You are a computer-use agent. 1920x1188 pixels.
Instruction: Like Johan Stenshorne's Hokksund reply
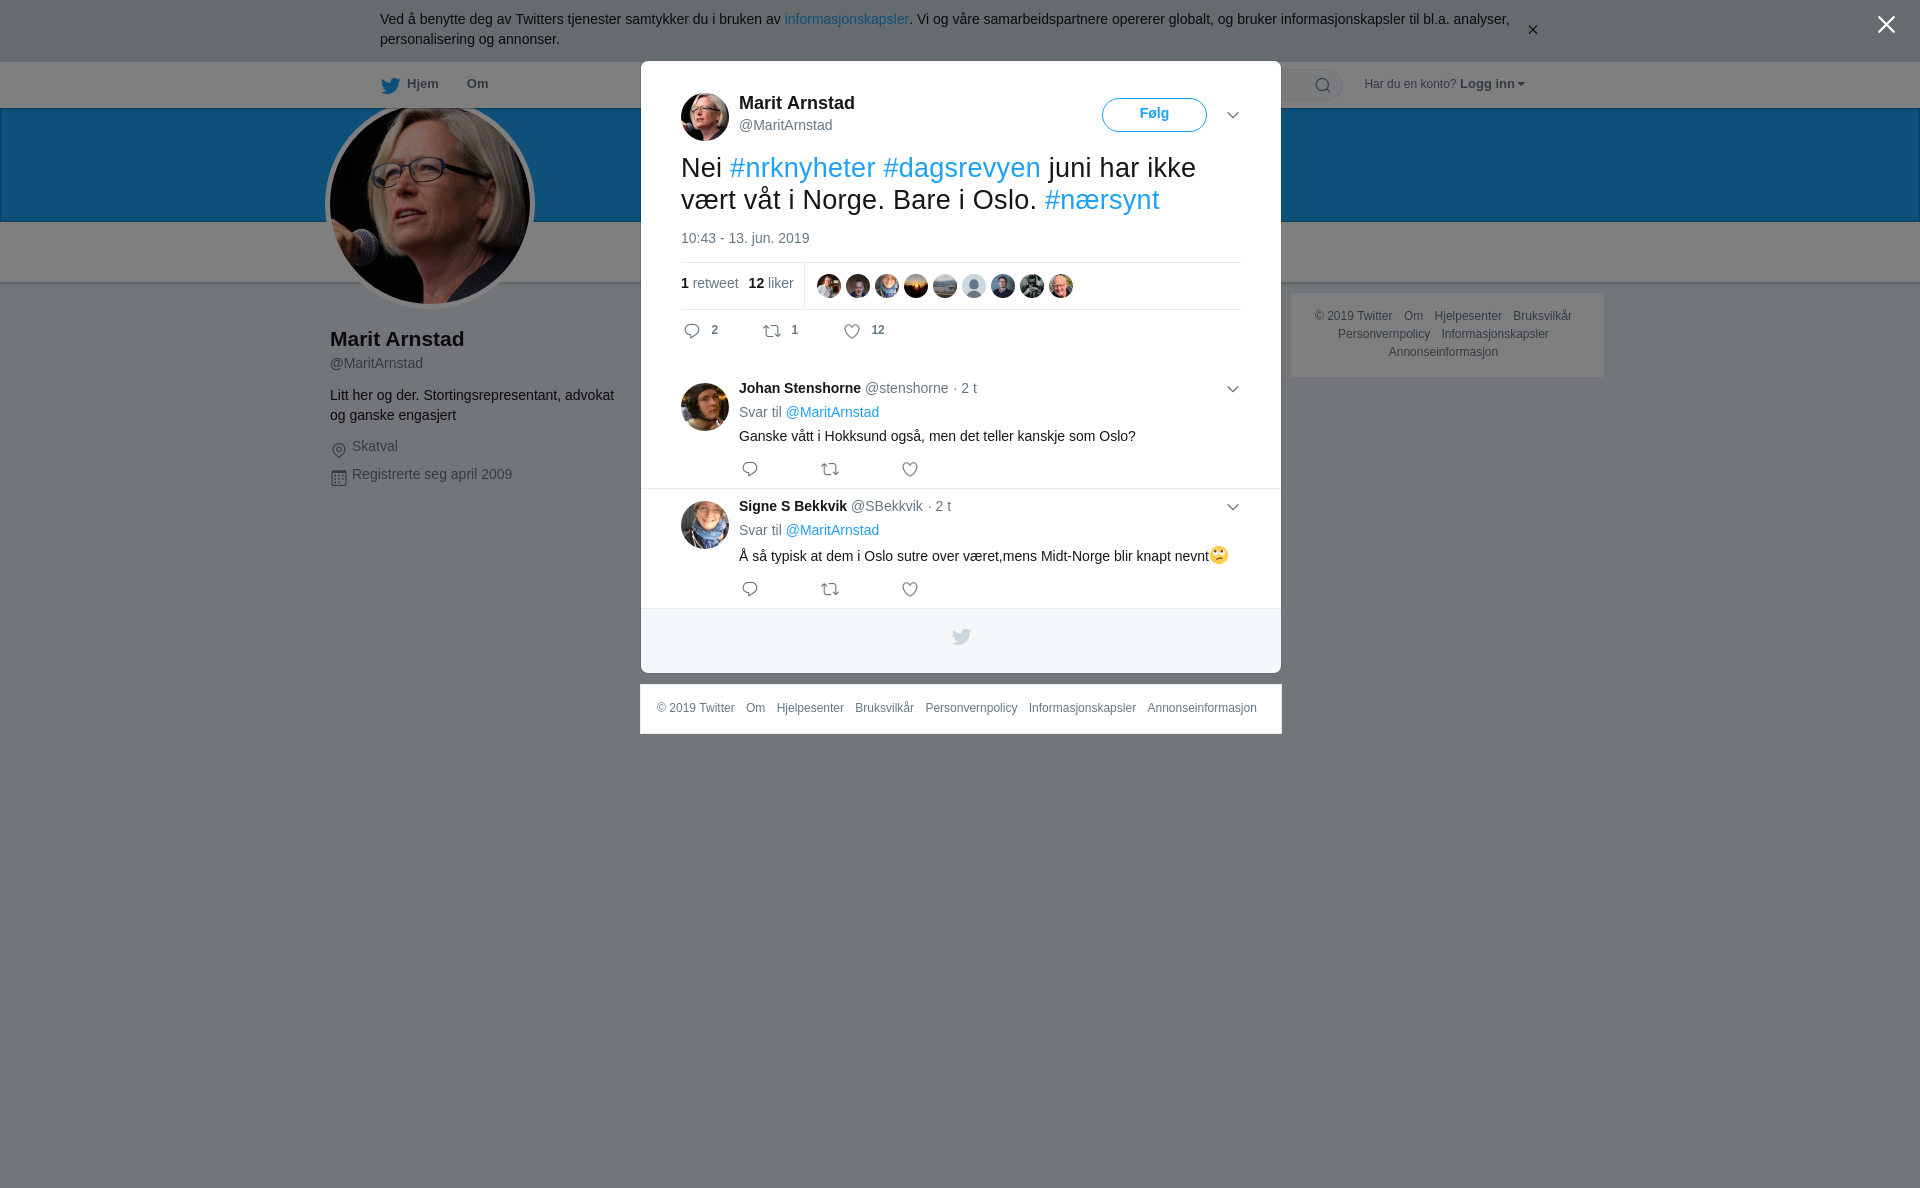[910, 469]
